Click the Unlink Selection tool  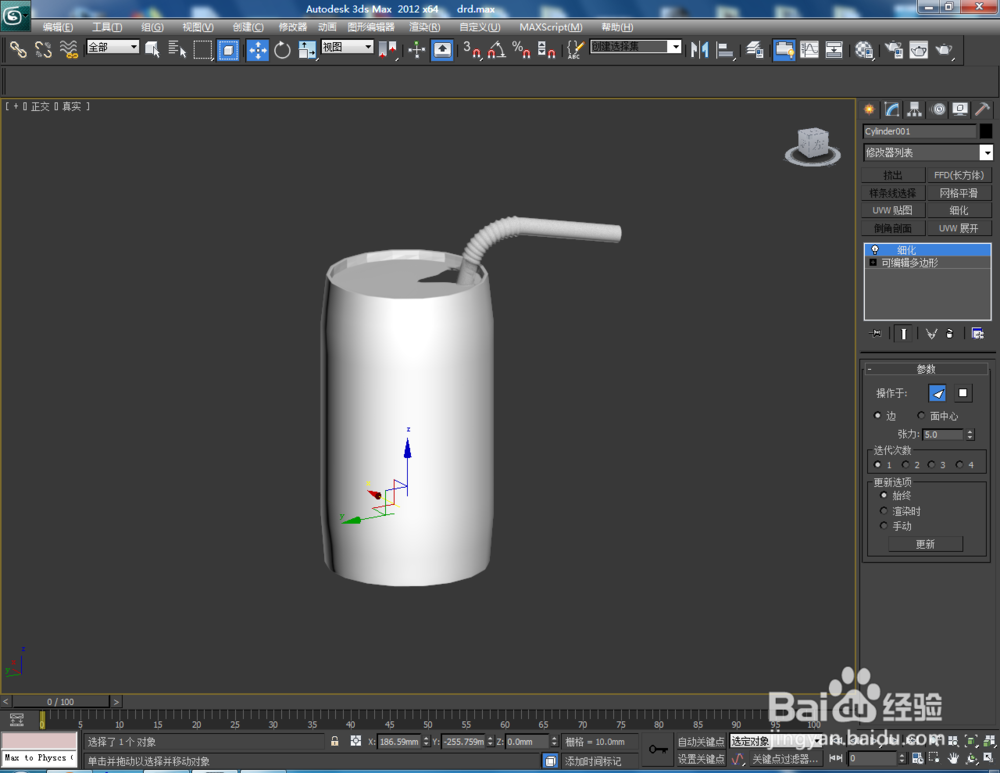tap(43, 49)
